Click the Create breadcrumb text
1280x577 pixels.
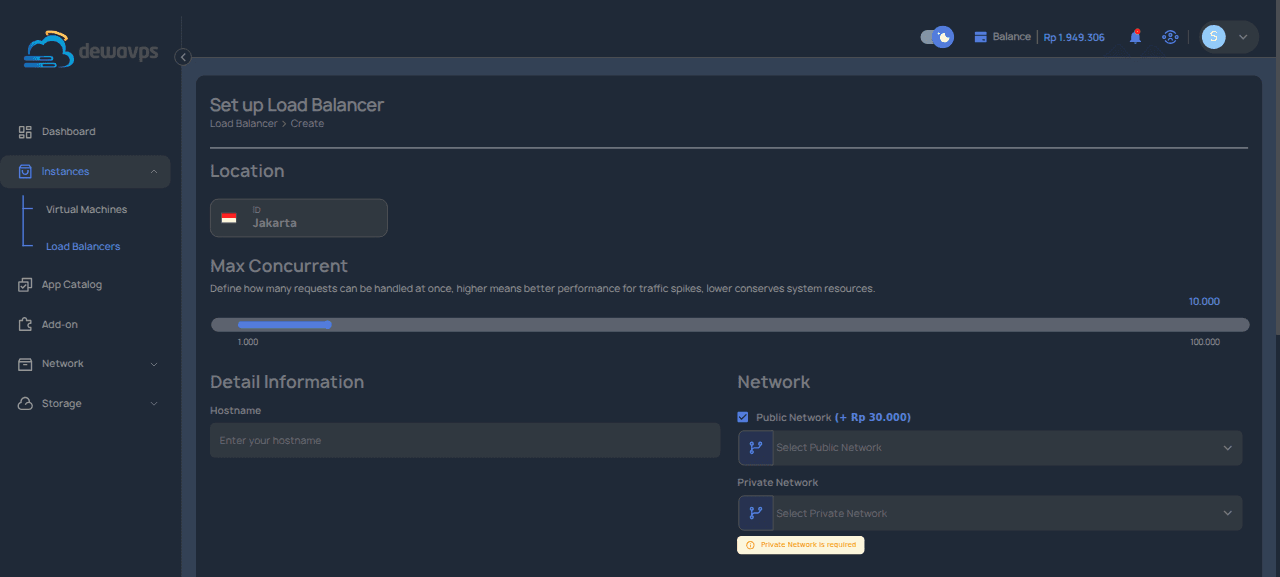[x=307, y=124]
